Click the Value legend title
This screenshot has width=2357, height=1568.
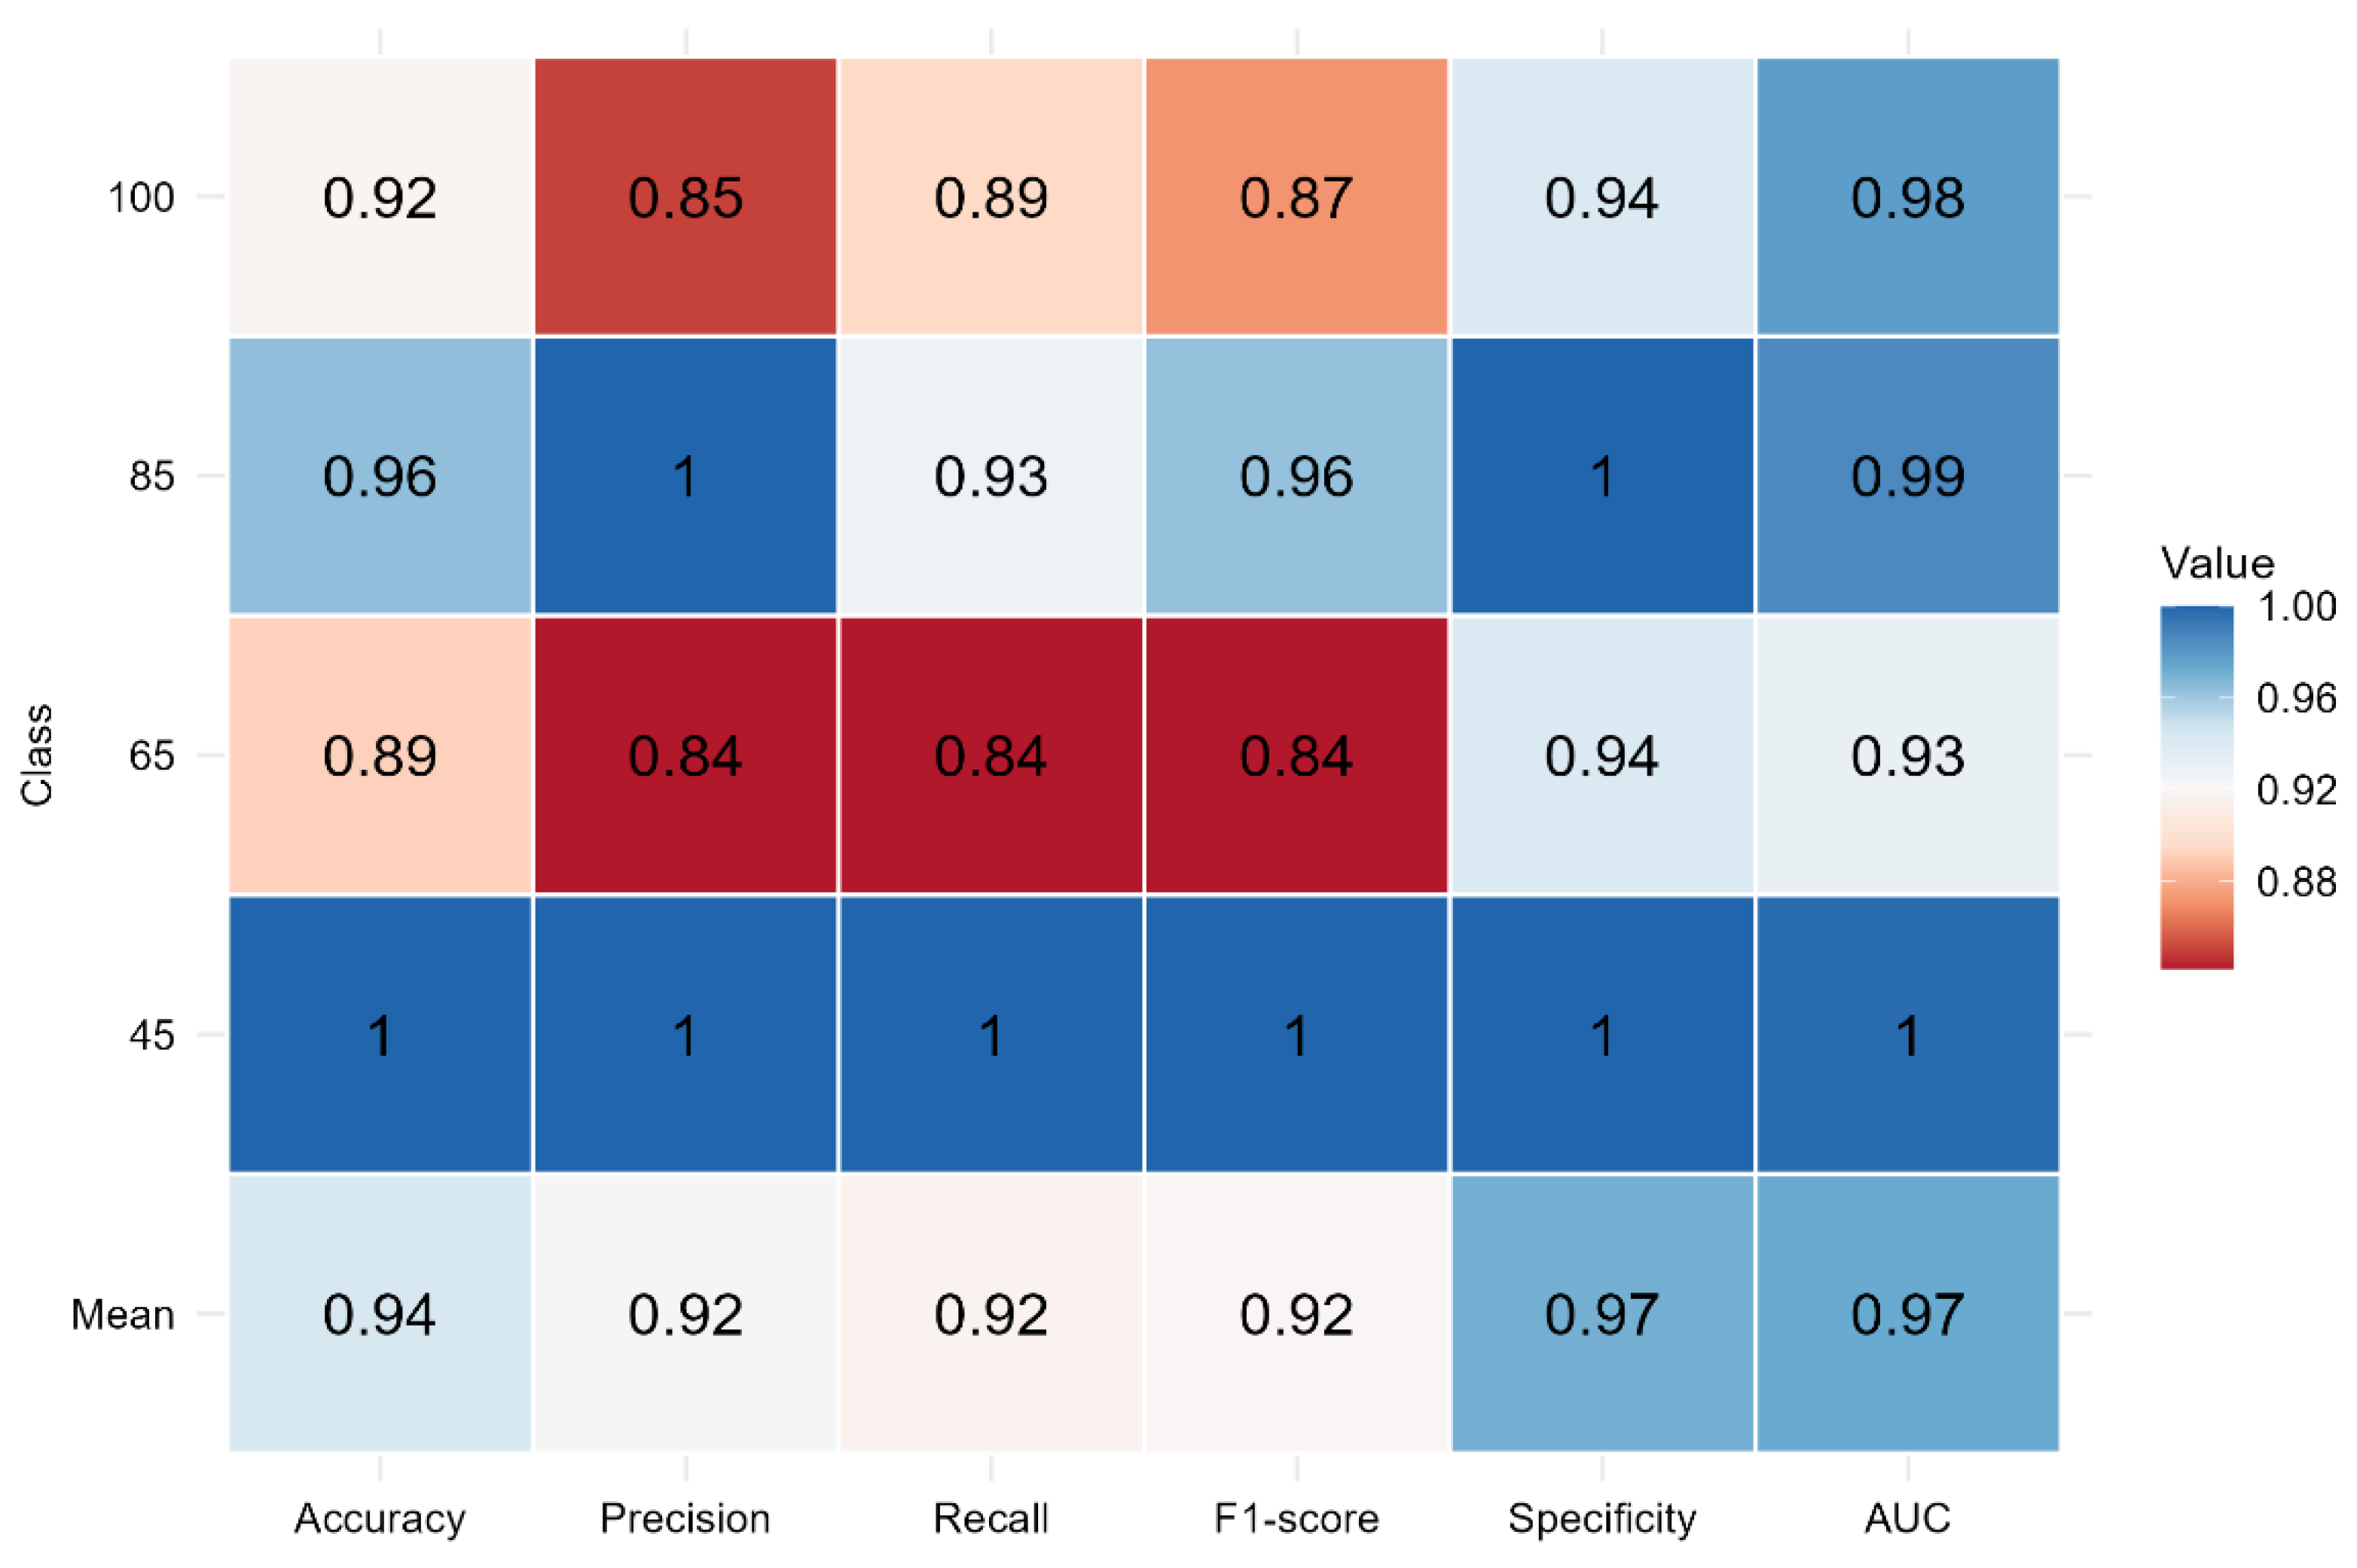click(x=2217, y=564)
